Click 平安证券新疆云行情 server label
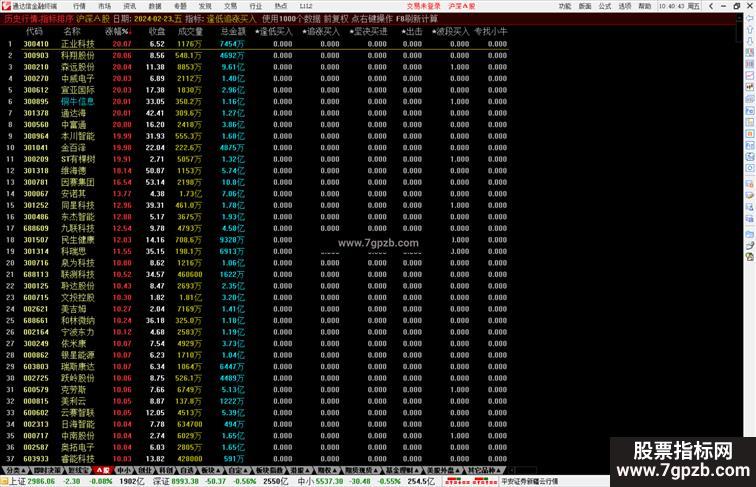Viewport: 756px width, 487px height. click(x=529, y=481)
